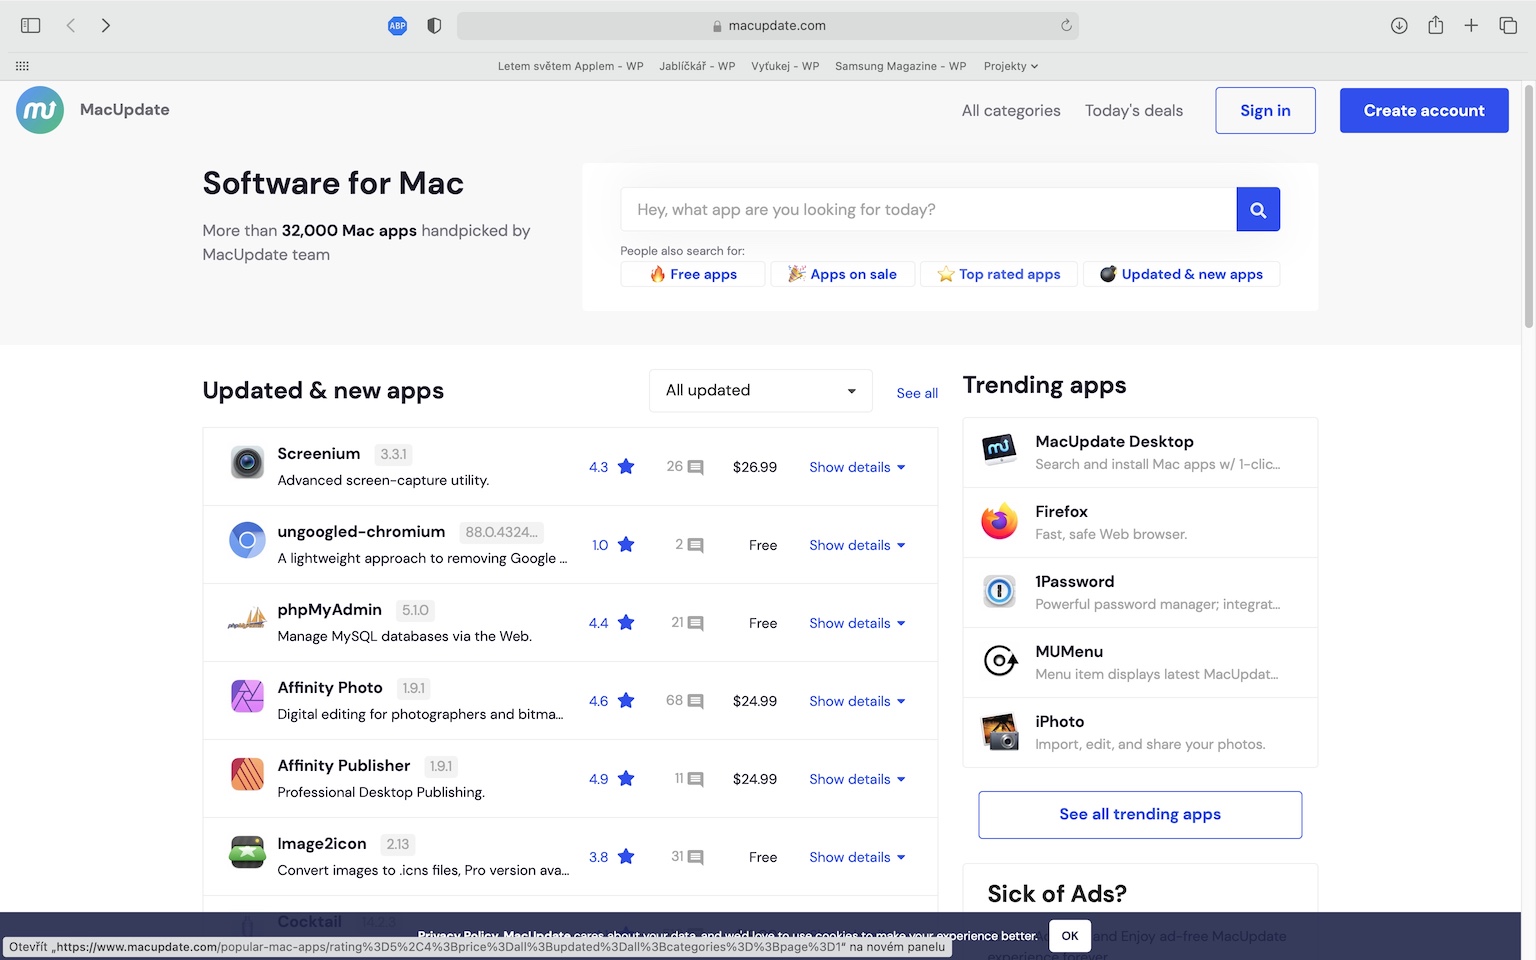Select the Apps on sale suggestion
Image resolution: width=1536 pixels, height=960 pixels.
click(x=842, y=274)
